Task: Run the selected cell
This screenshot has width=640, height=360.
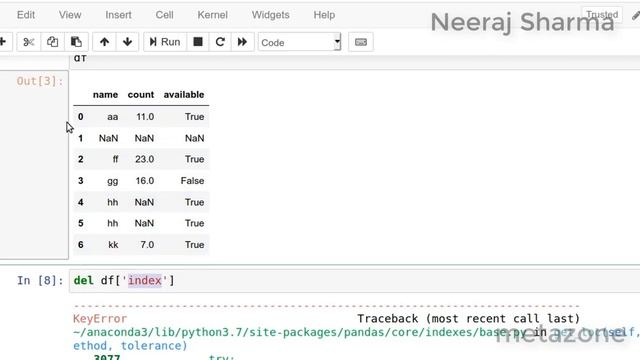Action: [x=165, y=42]
